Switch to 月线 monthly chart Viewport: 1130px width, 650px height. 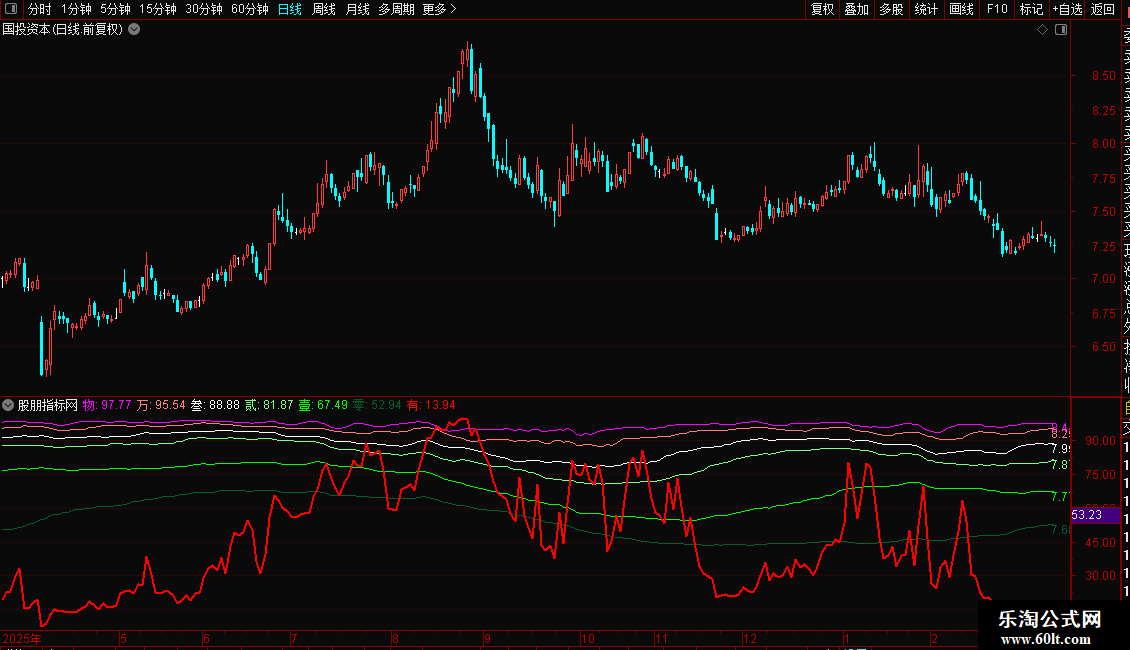[x=357, y=9]
